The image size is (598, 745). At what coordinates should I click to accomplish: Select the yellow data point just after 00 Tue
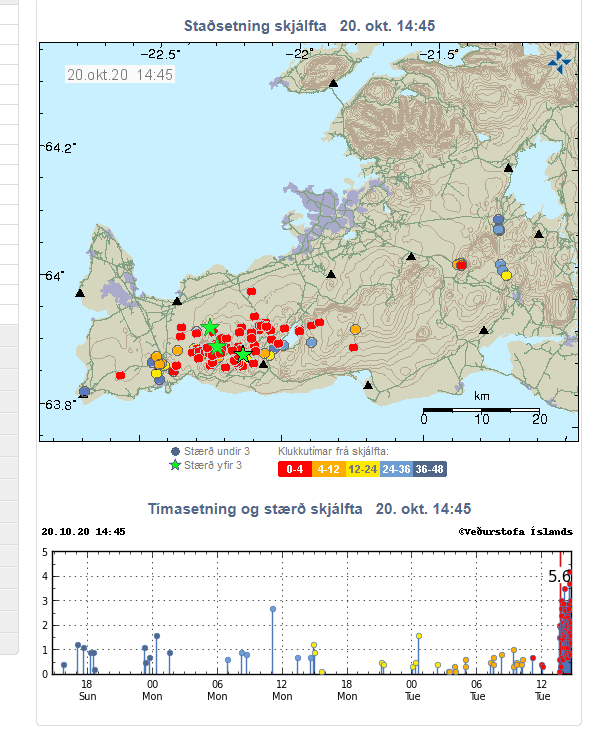[419, 636]
